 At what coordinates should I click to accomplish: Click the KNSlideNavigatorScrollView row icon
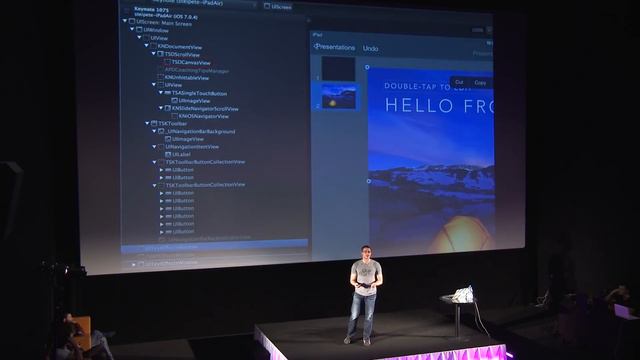(168, 108)
